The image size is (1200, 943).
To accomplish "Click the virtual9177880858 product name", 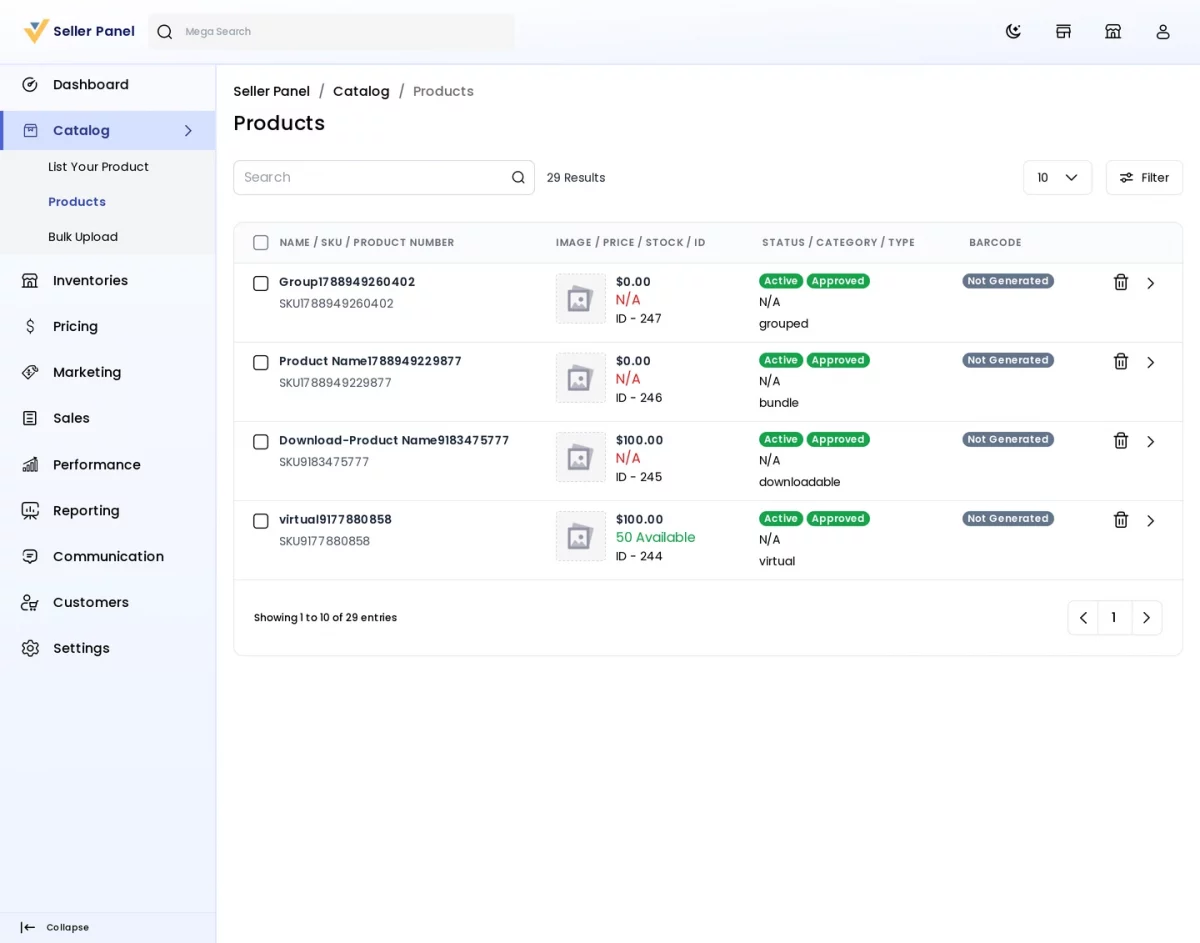I will click(335, 520).
